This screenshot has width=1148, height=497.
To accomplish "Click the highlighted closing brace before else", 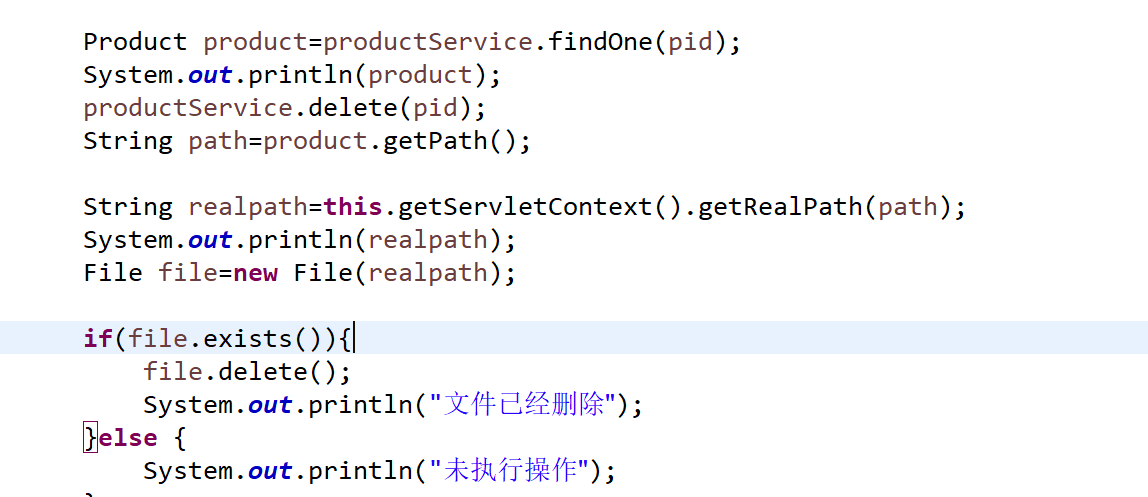I will click(91, 438).
